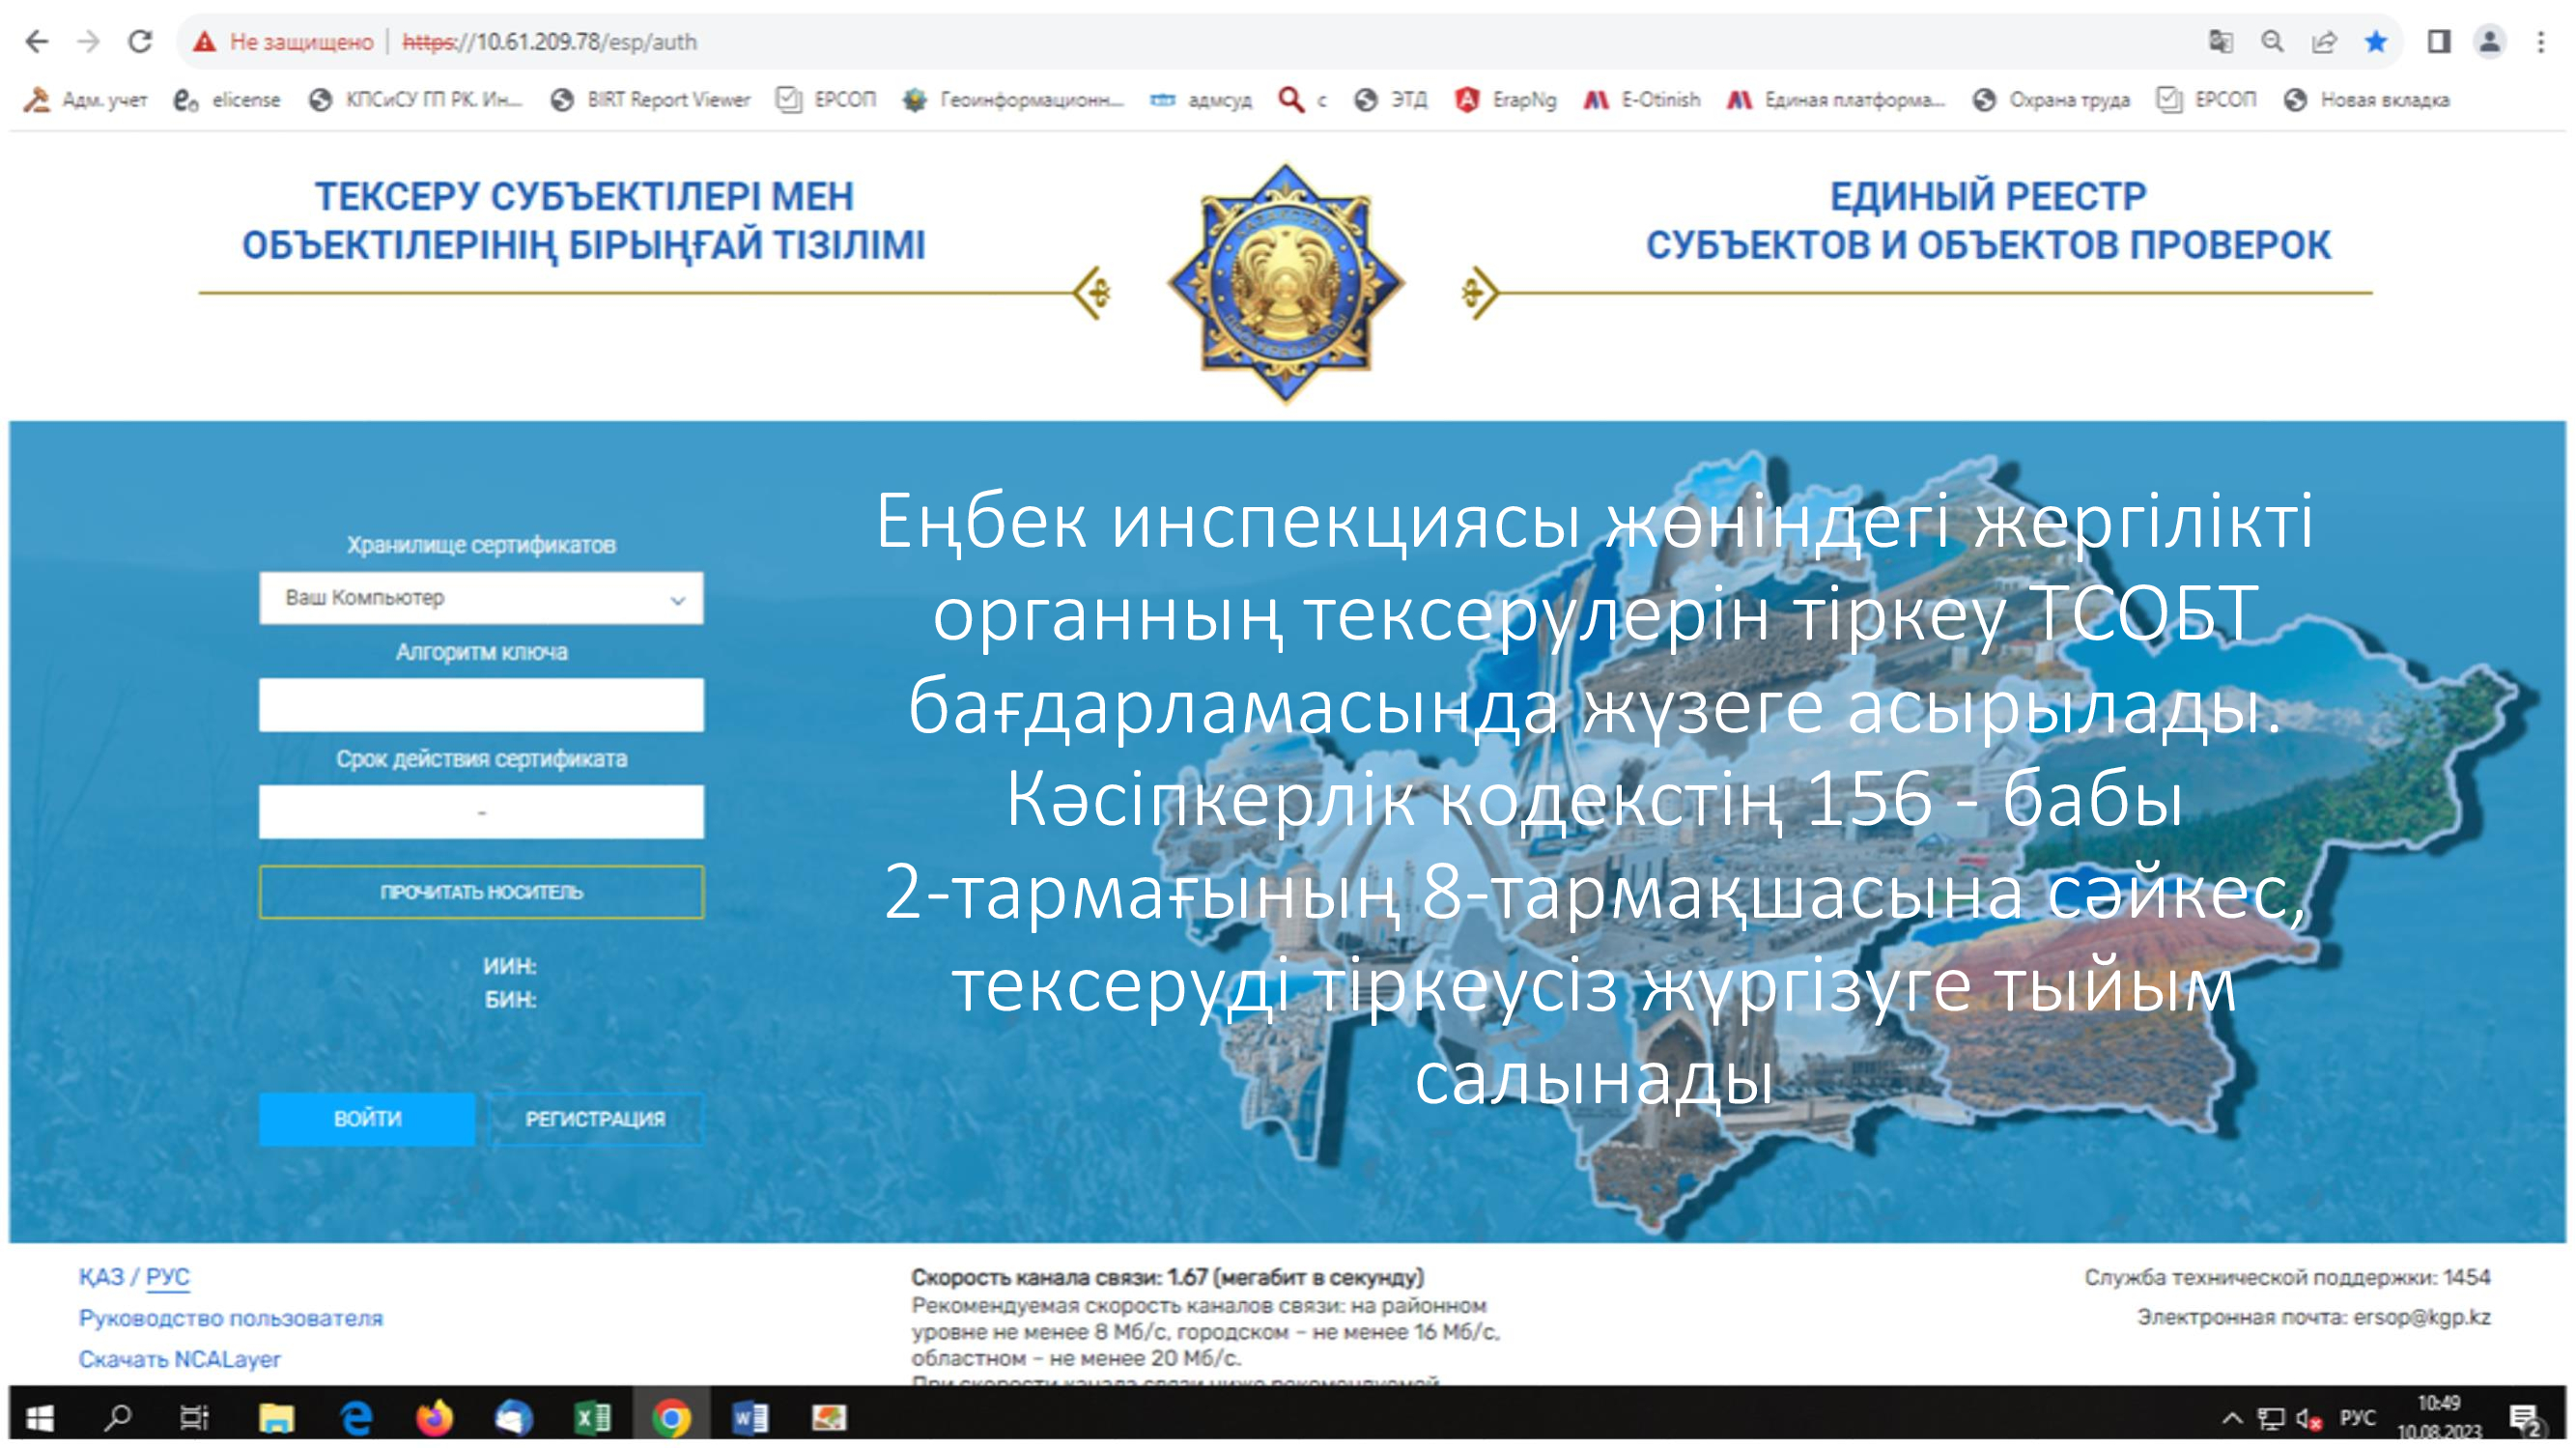The image size is (2576, 1449).
Task: Open the browser side panel icon
Action: click(x=2438, y=41)
